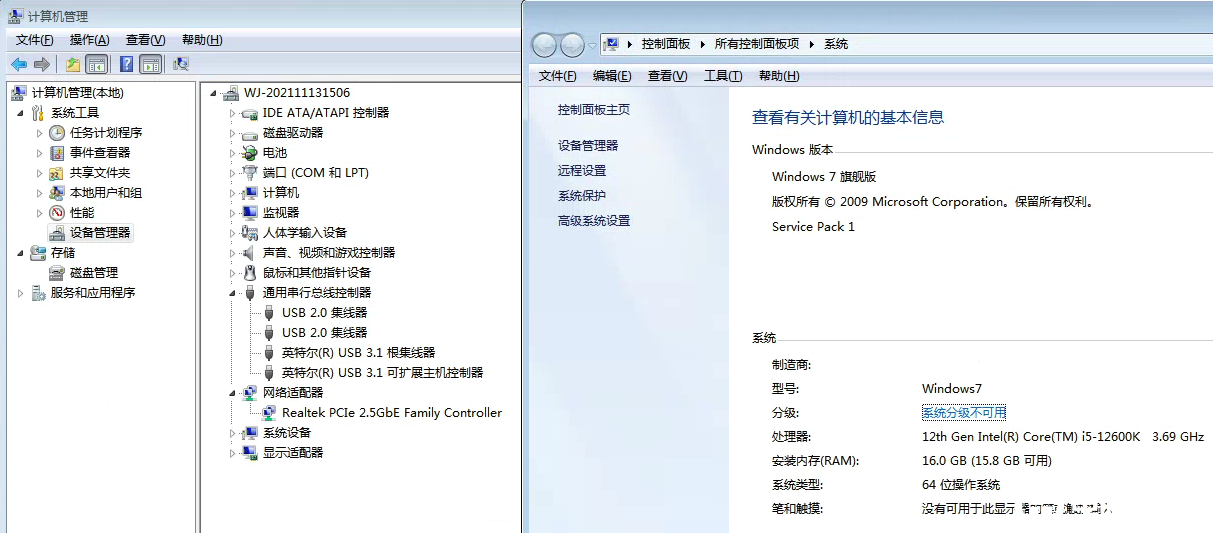
Task: Select Realtek PCIe 2.5GbE Family Controller
Action: pyautogui.click(x=392, y=413)
